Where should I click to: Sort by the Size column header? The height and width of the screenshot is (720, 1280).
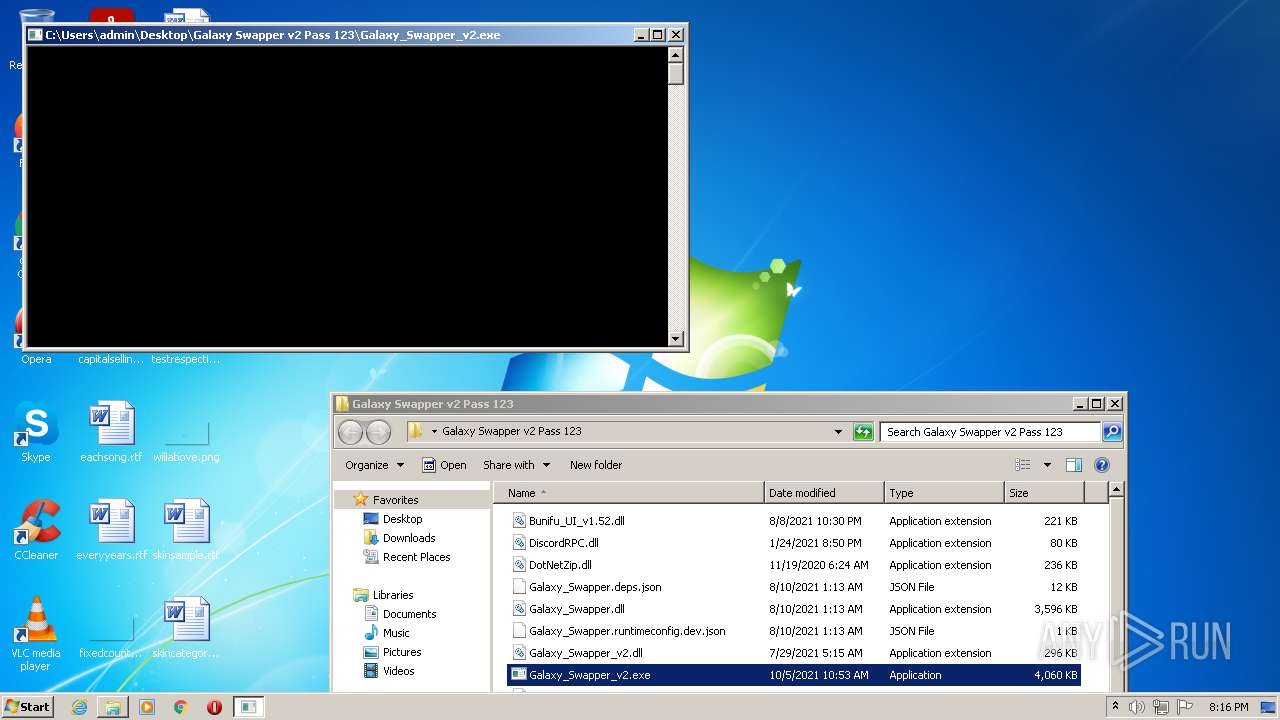pos(1044,493)
